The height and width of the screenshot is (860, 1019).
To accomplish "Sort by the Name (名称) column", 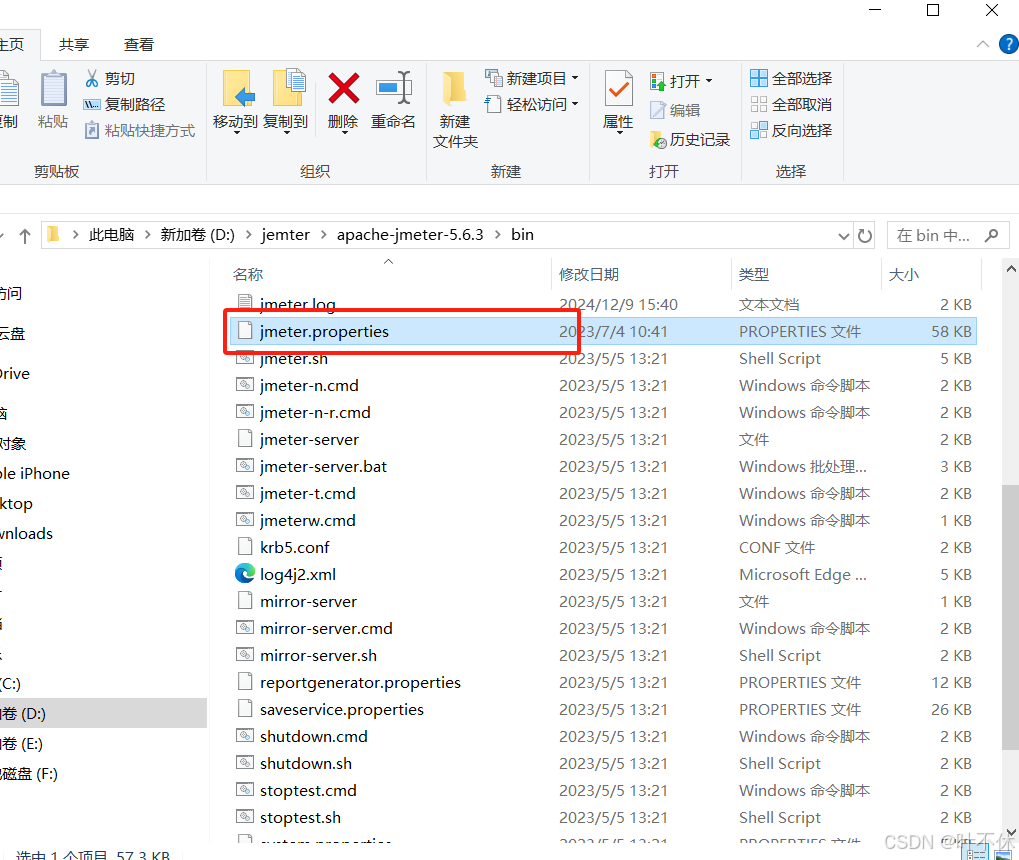I will [248, 274].
